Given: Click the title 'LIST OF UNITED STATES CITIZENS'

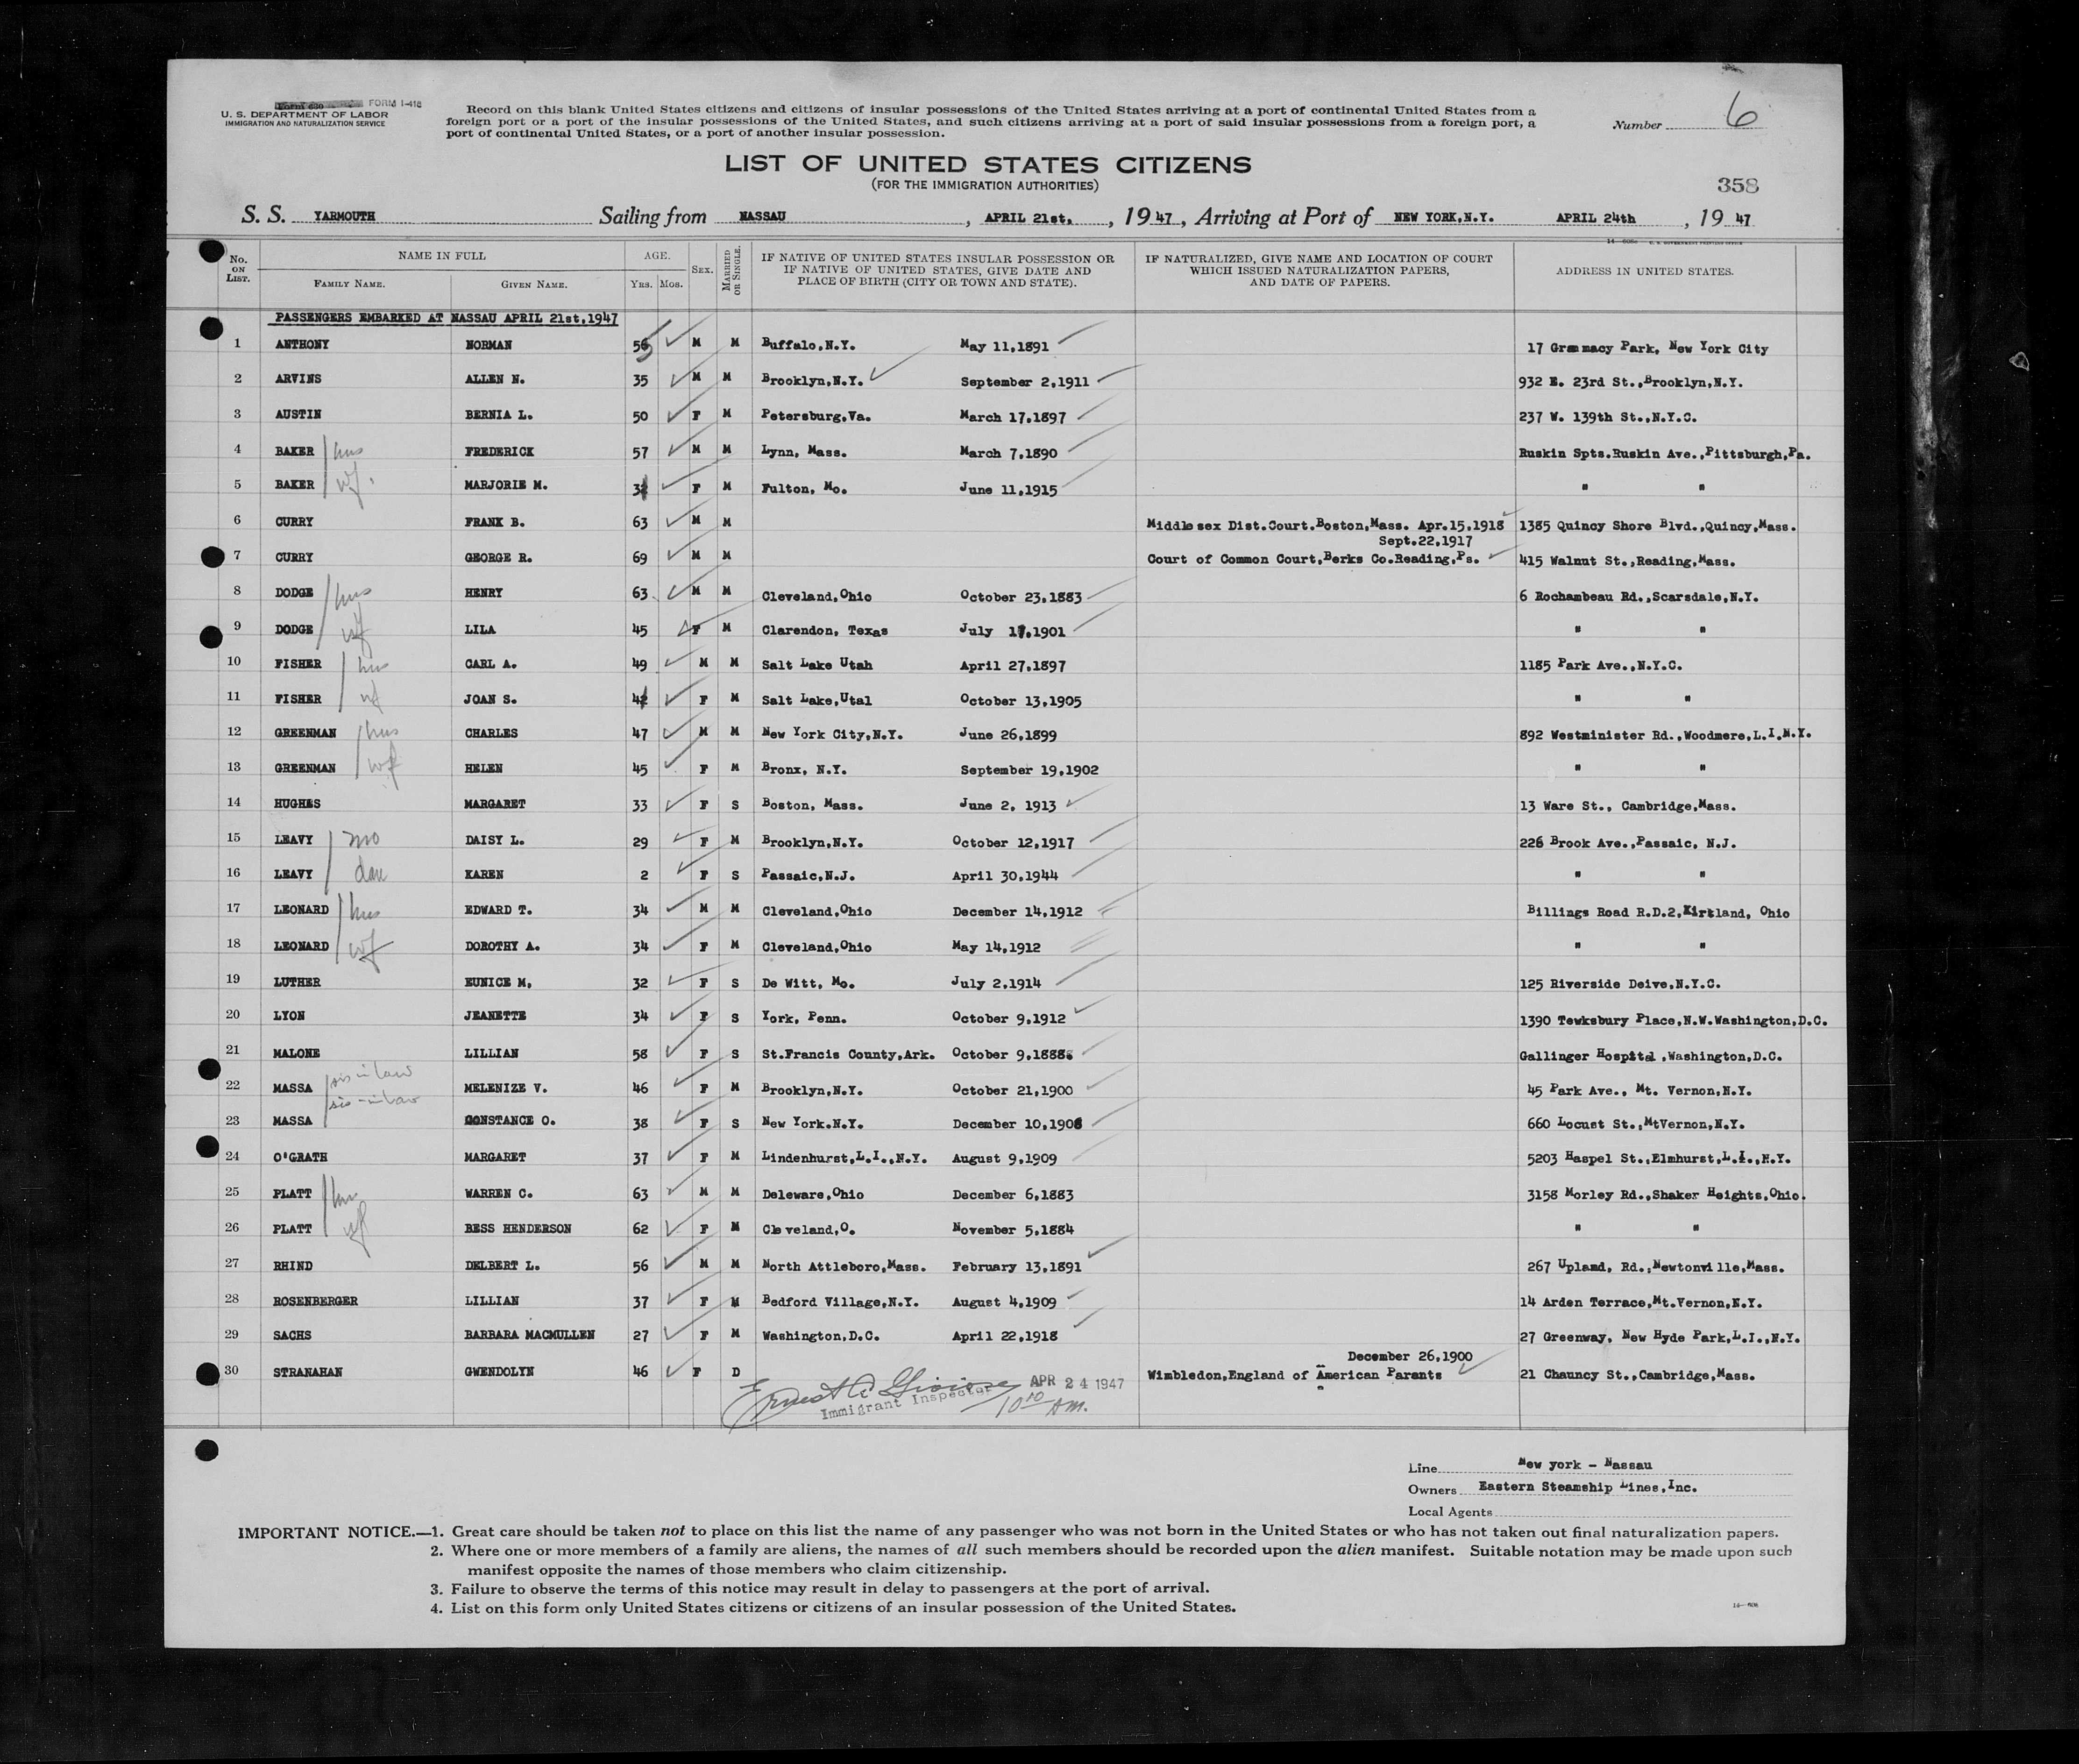Looking at the screenshot, I should click(x=987, y=165).
